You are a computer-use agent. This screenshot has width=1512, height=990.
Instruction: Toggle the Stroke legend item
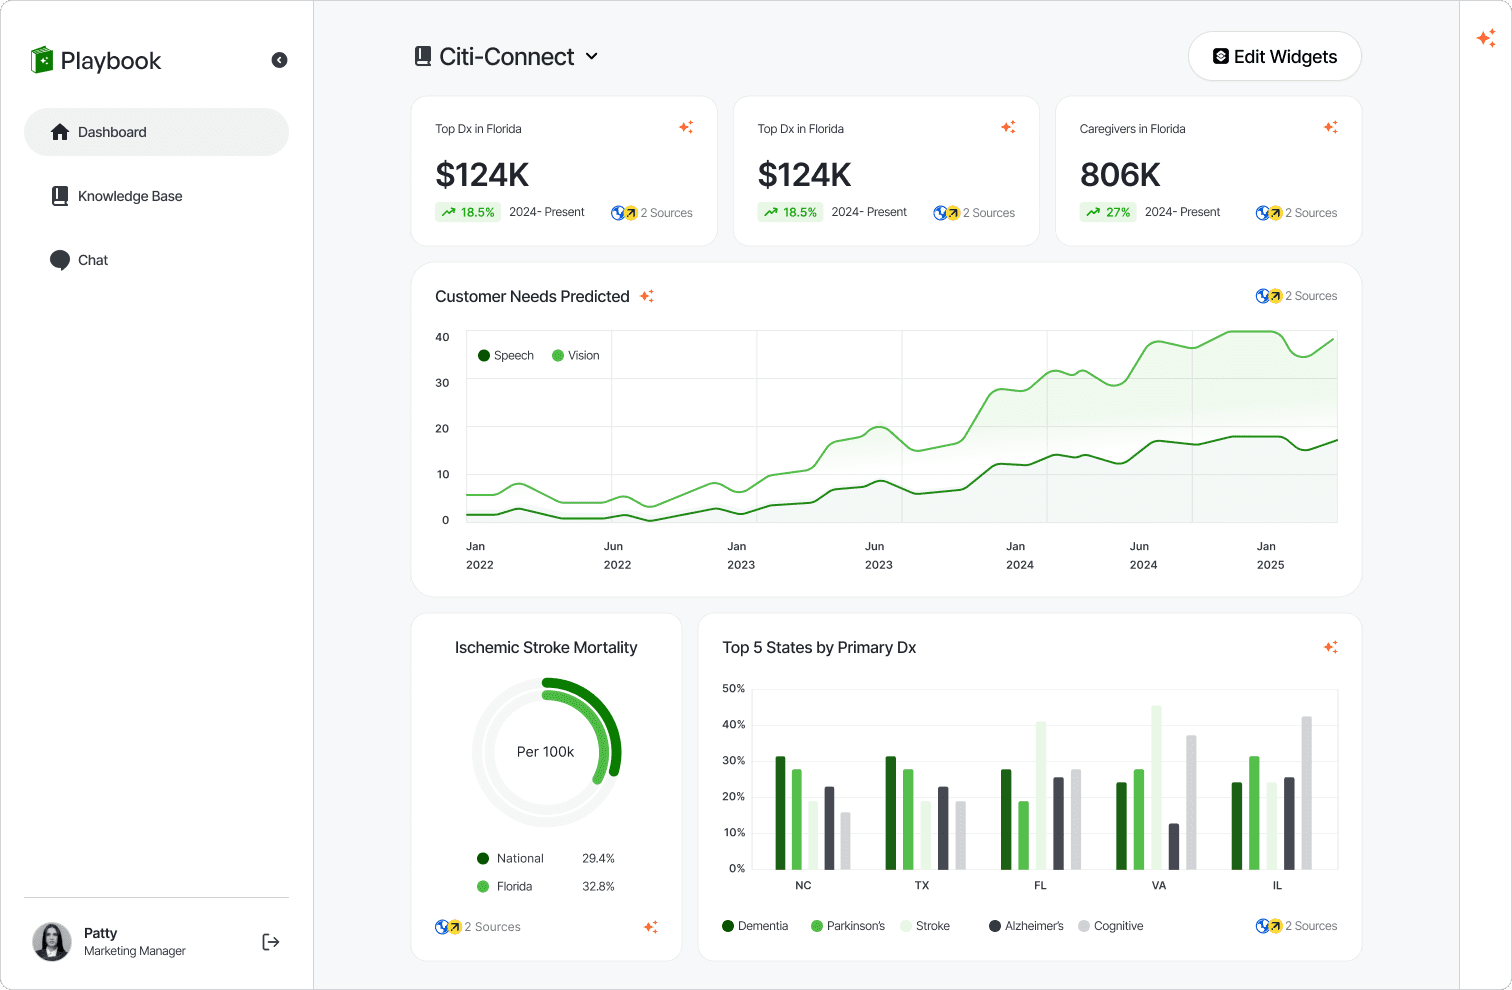(925, 926)
